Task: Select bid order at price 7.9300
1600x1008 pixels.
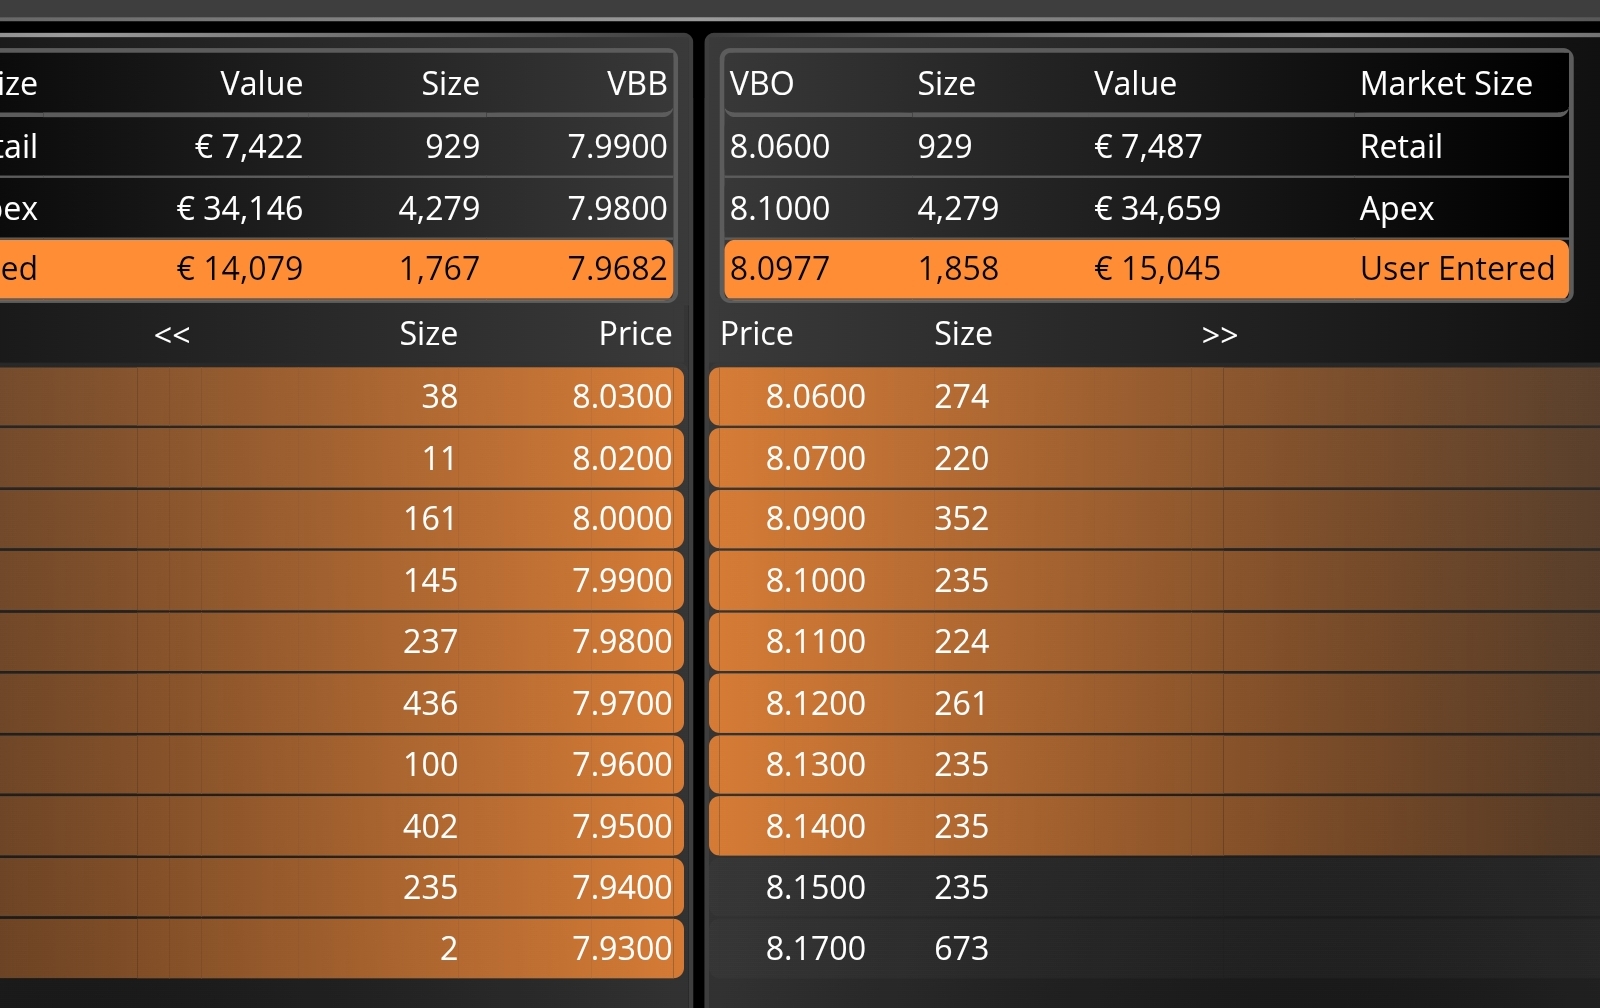Action: (x=621, y=948)
